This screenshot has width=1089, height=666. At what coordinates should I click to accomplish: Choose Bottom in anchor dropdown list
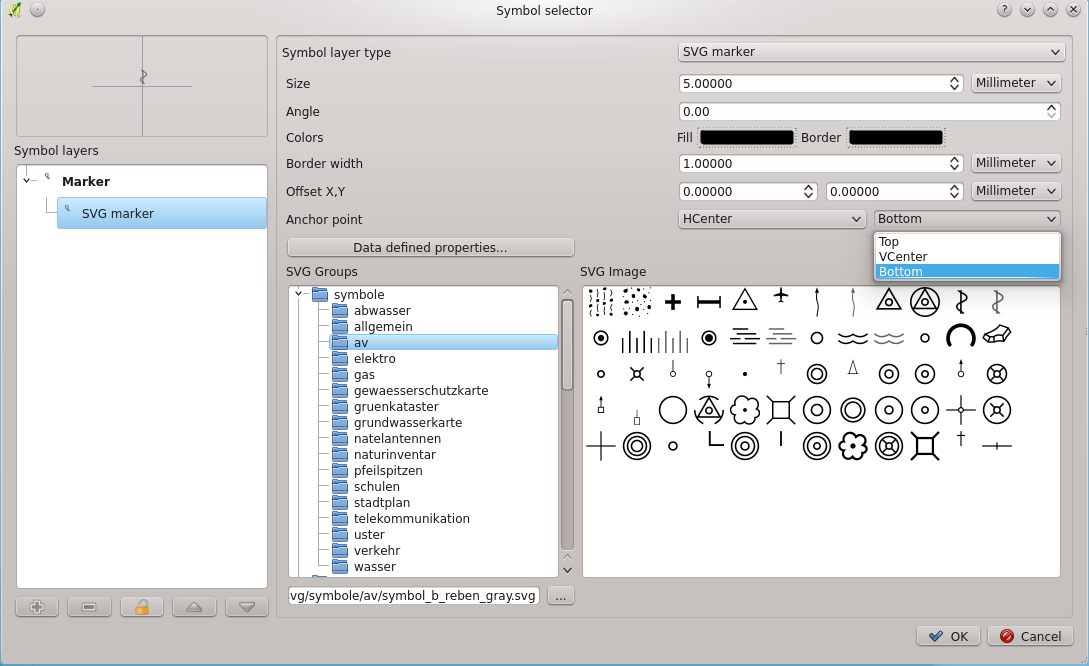coord(967,272)
